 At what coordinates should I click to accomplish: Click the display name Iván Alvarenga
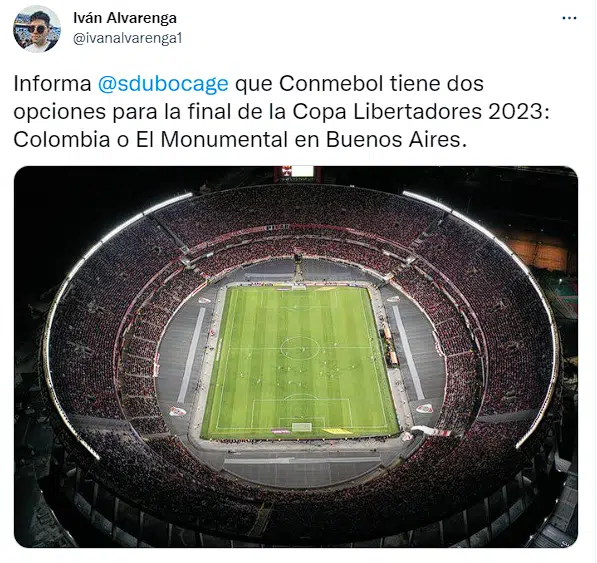click(125, 18)
